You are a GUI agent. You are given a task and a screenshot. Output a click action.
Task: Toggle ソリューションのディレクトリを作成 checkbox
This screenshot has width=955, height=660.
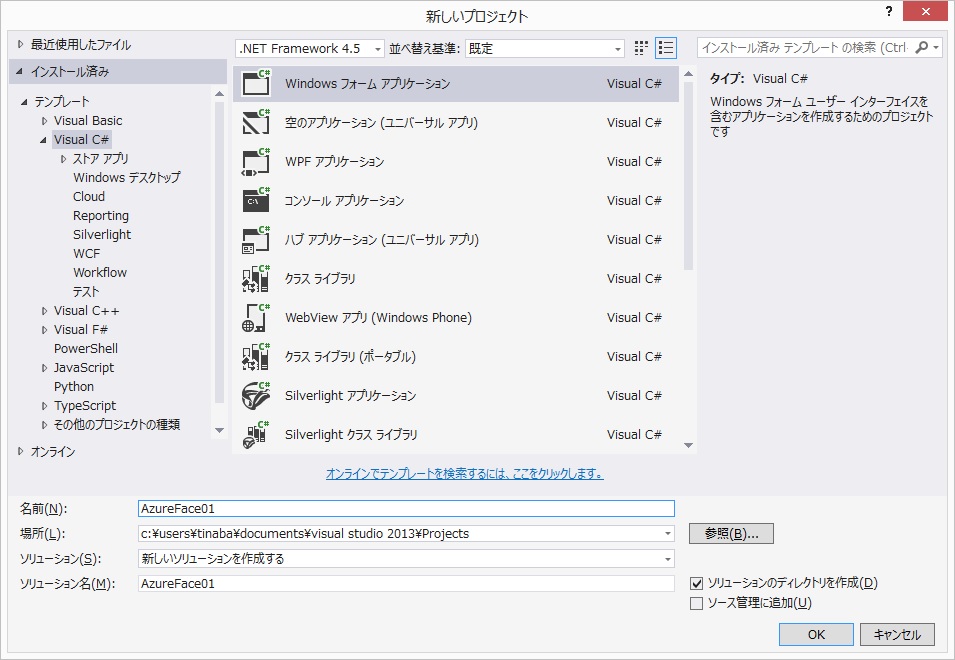[696, 583]
